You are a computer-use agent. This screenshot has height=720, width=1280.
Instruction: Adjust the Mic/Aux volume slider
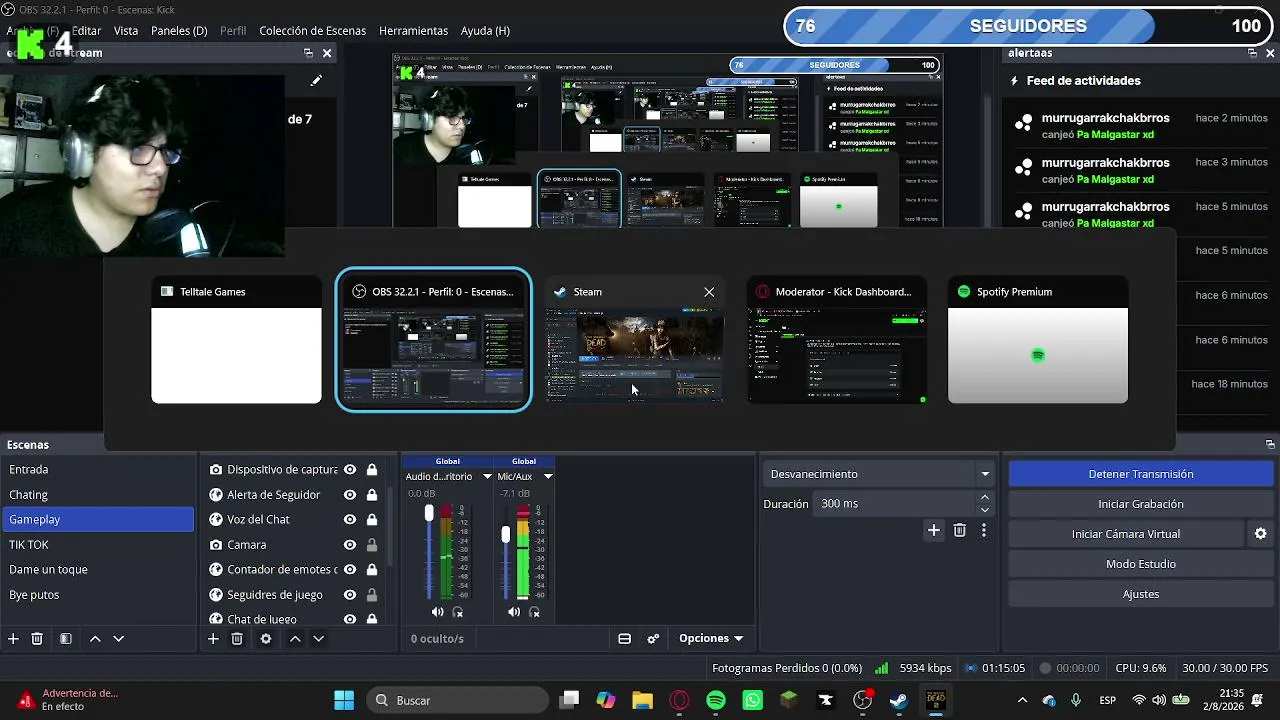coord(505,535)
